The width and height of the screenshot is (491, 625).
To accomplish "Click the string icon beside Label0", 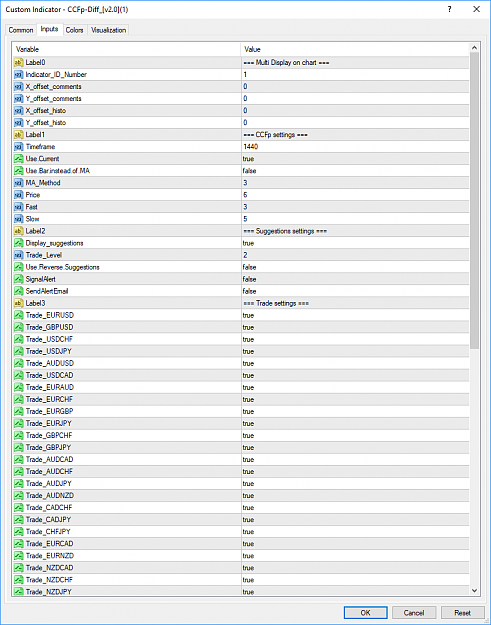I will pyautogui.click(x=19, y=63).
